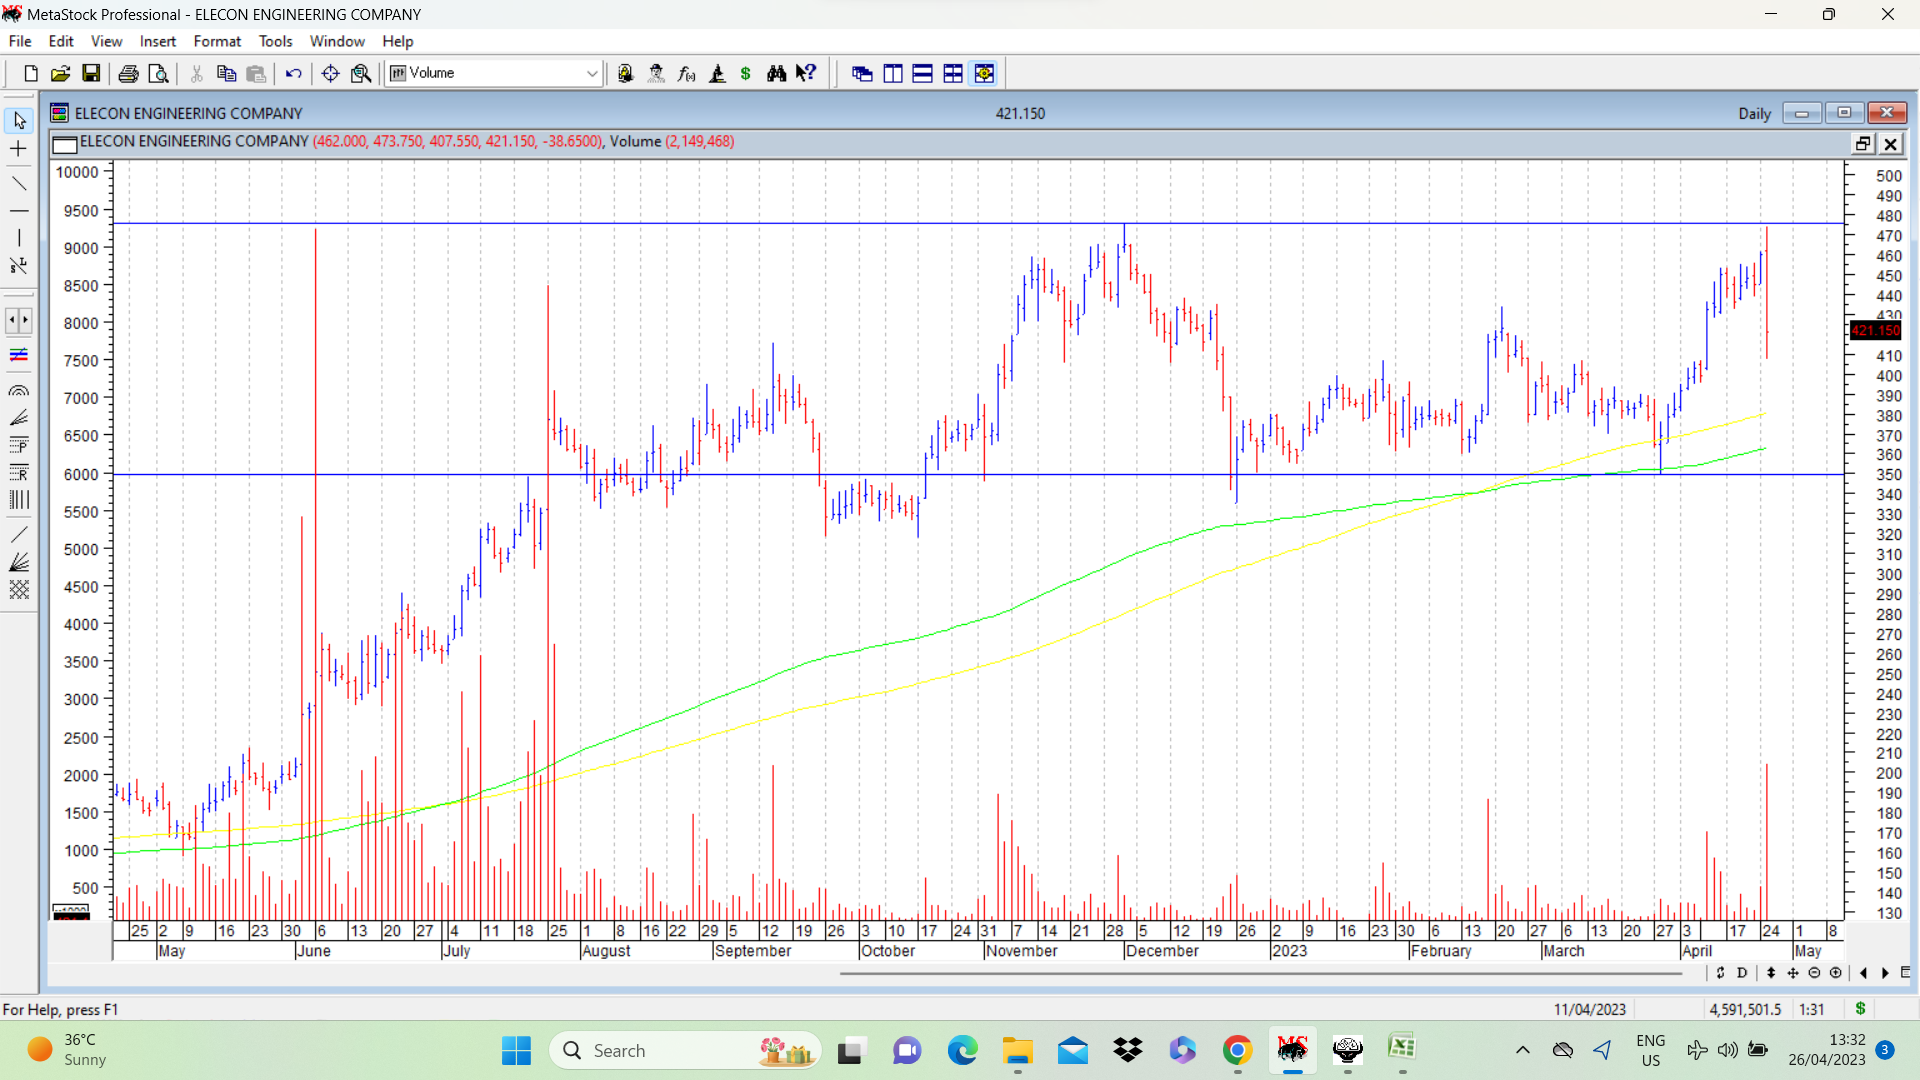Select the crosshairs tool icon in toolbar
Viewport: 1920px width, 1080px height.
tap(330, 73)
